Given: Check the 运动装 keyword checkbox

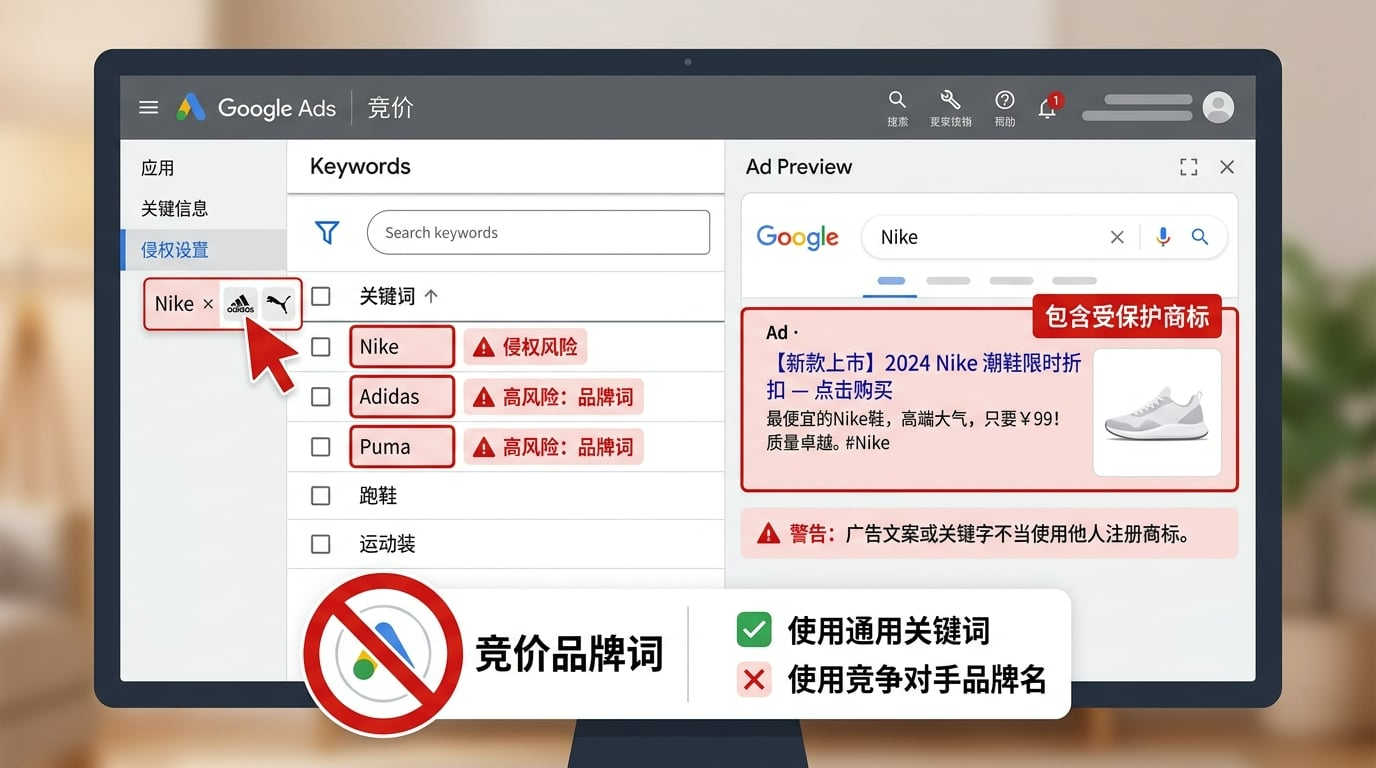Looking at the screenshot, I should click(x=320, y=544).
